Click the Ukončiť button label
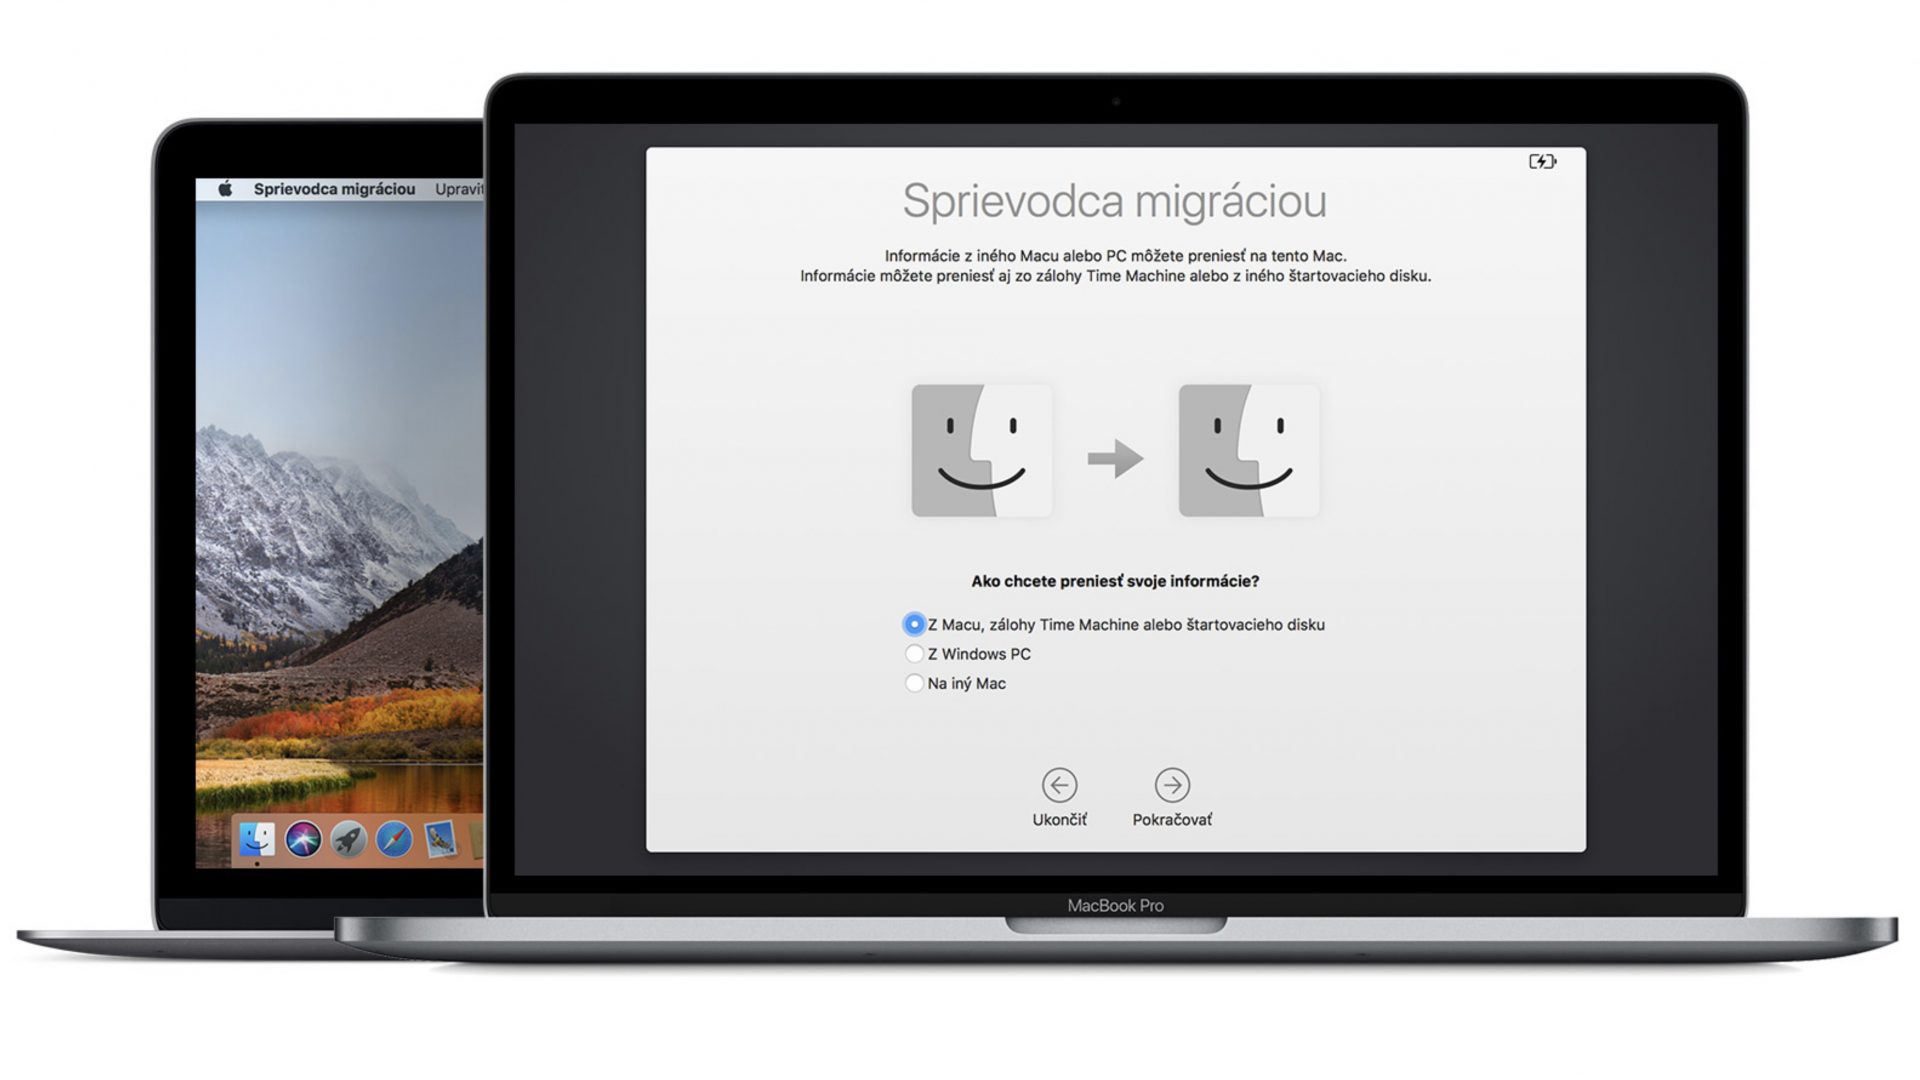1920x1080 pixels. (1059, 820)
